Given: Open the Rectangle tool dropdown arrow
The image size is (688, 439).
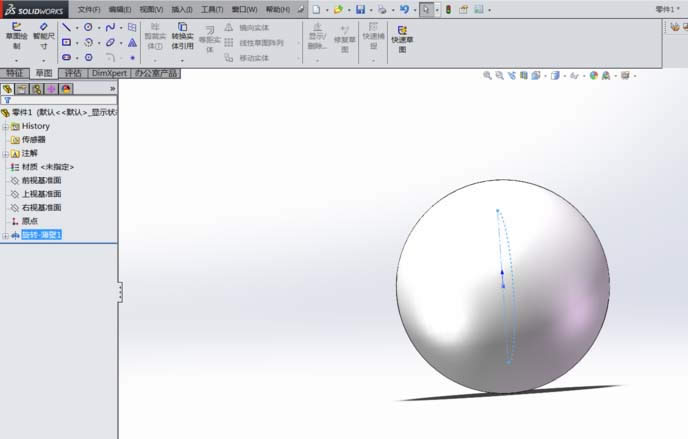Looking at the screenshot, I should [x=77, y=43].
